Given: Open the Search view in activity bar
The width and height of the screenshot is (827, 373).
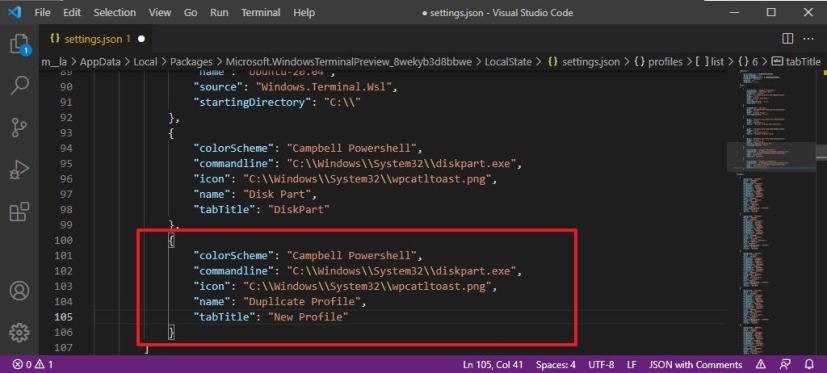Looking at the screenshot, I should pyautogui.click(x=19, y=86).
